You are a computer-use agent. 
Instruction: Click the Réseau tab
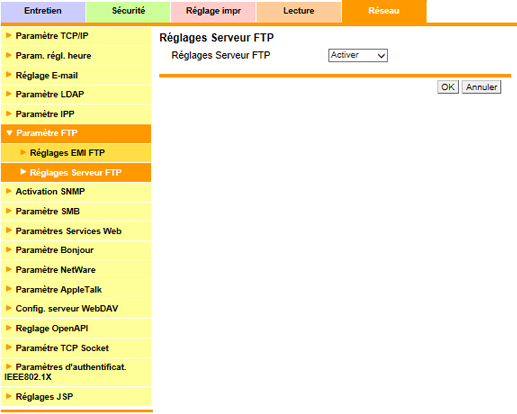click(384, 11)
